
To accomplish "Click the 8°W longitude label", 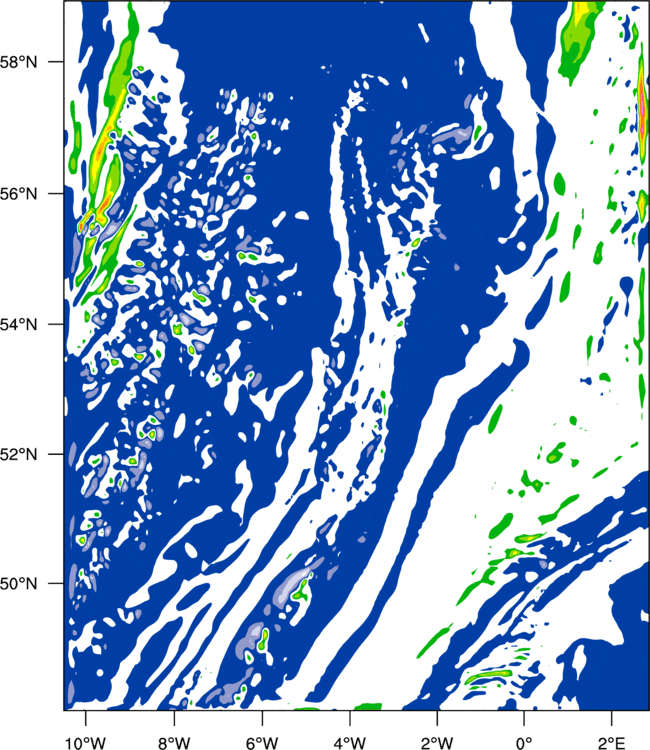I will click(174, 743).
